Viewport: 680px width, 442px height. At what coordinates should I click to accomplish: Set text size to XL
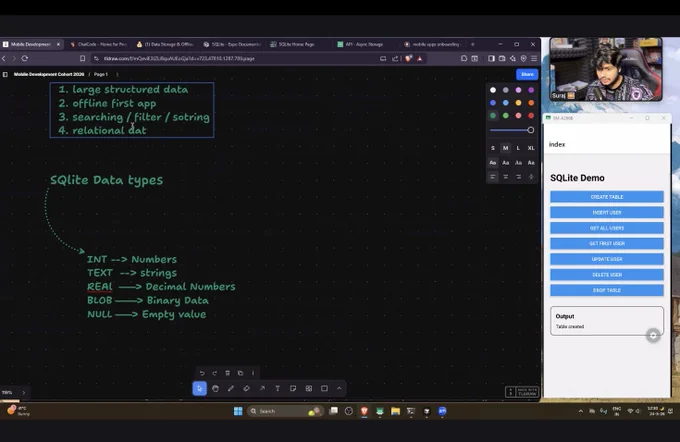point(531,148)
